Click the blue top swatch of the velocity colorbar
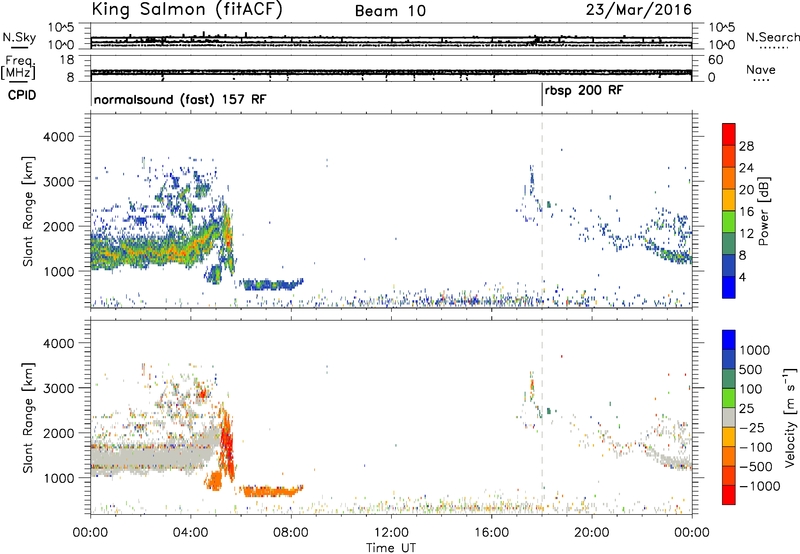 coord(729,340)
